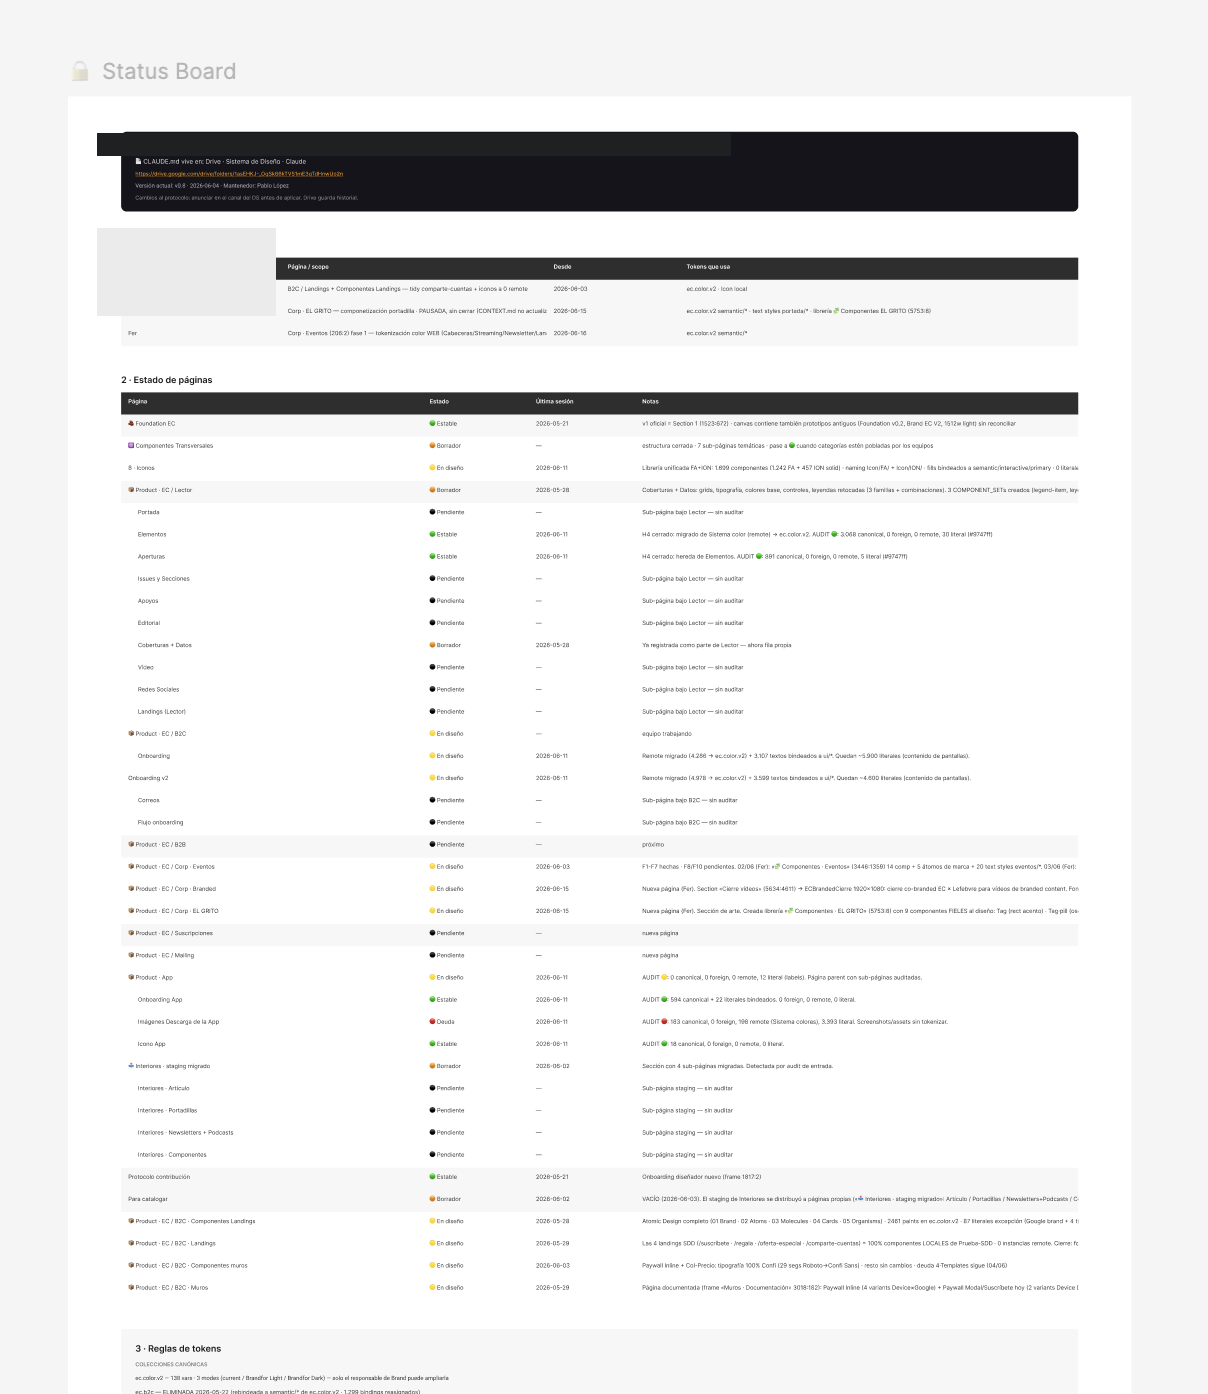Select the Icono App cell
1208x1394 pixels.
[x=152, y=1044]
